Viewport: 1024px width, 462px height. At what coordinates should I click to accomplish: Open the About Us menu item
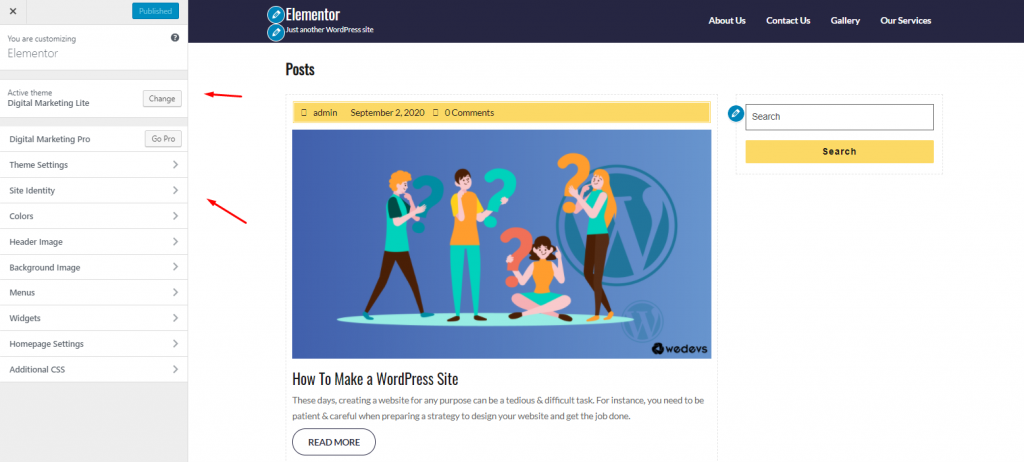(727, 20)
